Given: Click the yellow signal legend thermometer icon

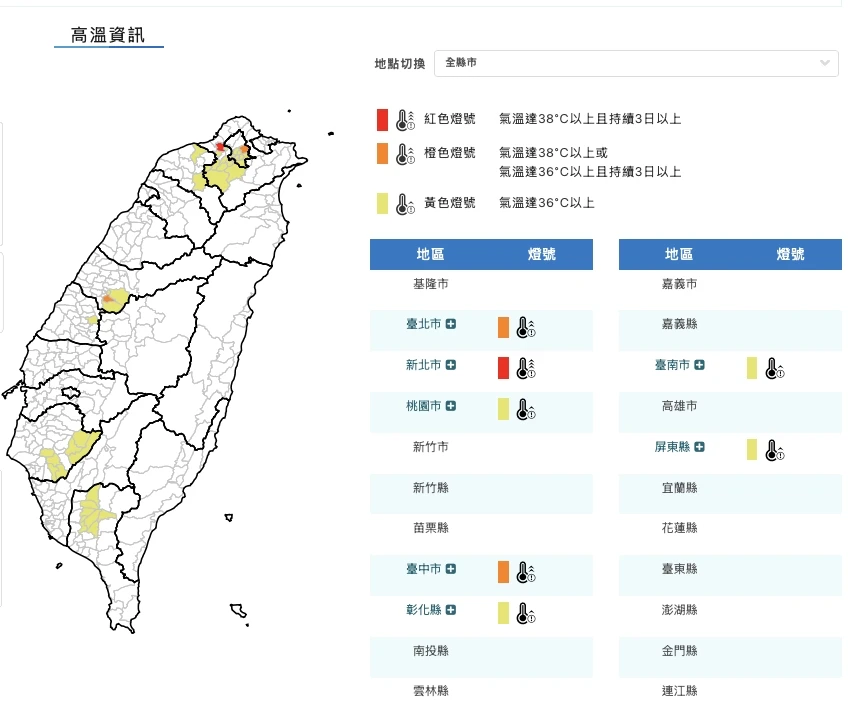Looking at the screenshot, I should pyautogui.click(x=404, y=204).
